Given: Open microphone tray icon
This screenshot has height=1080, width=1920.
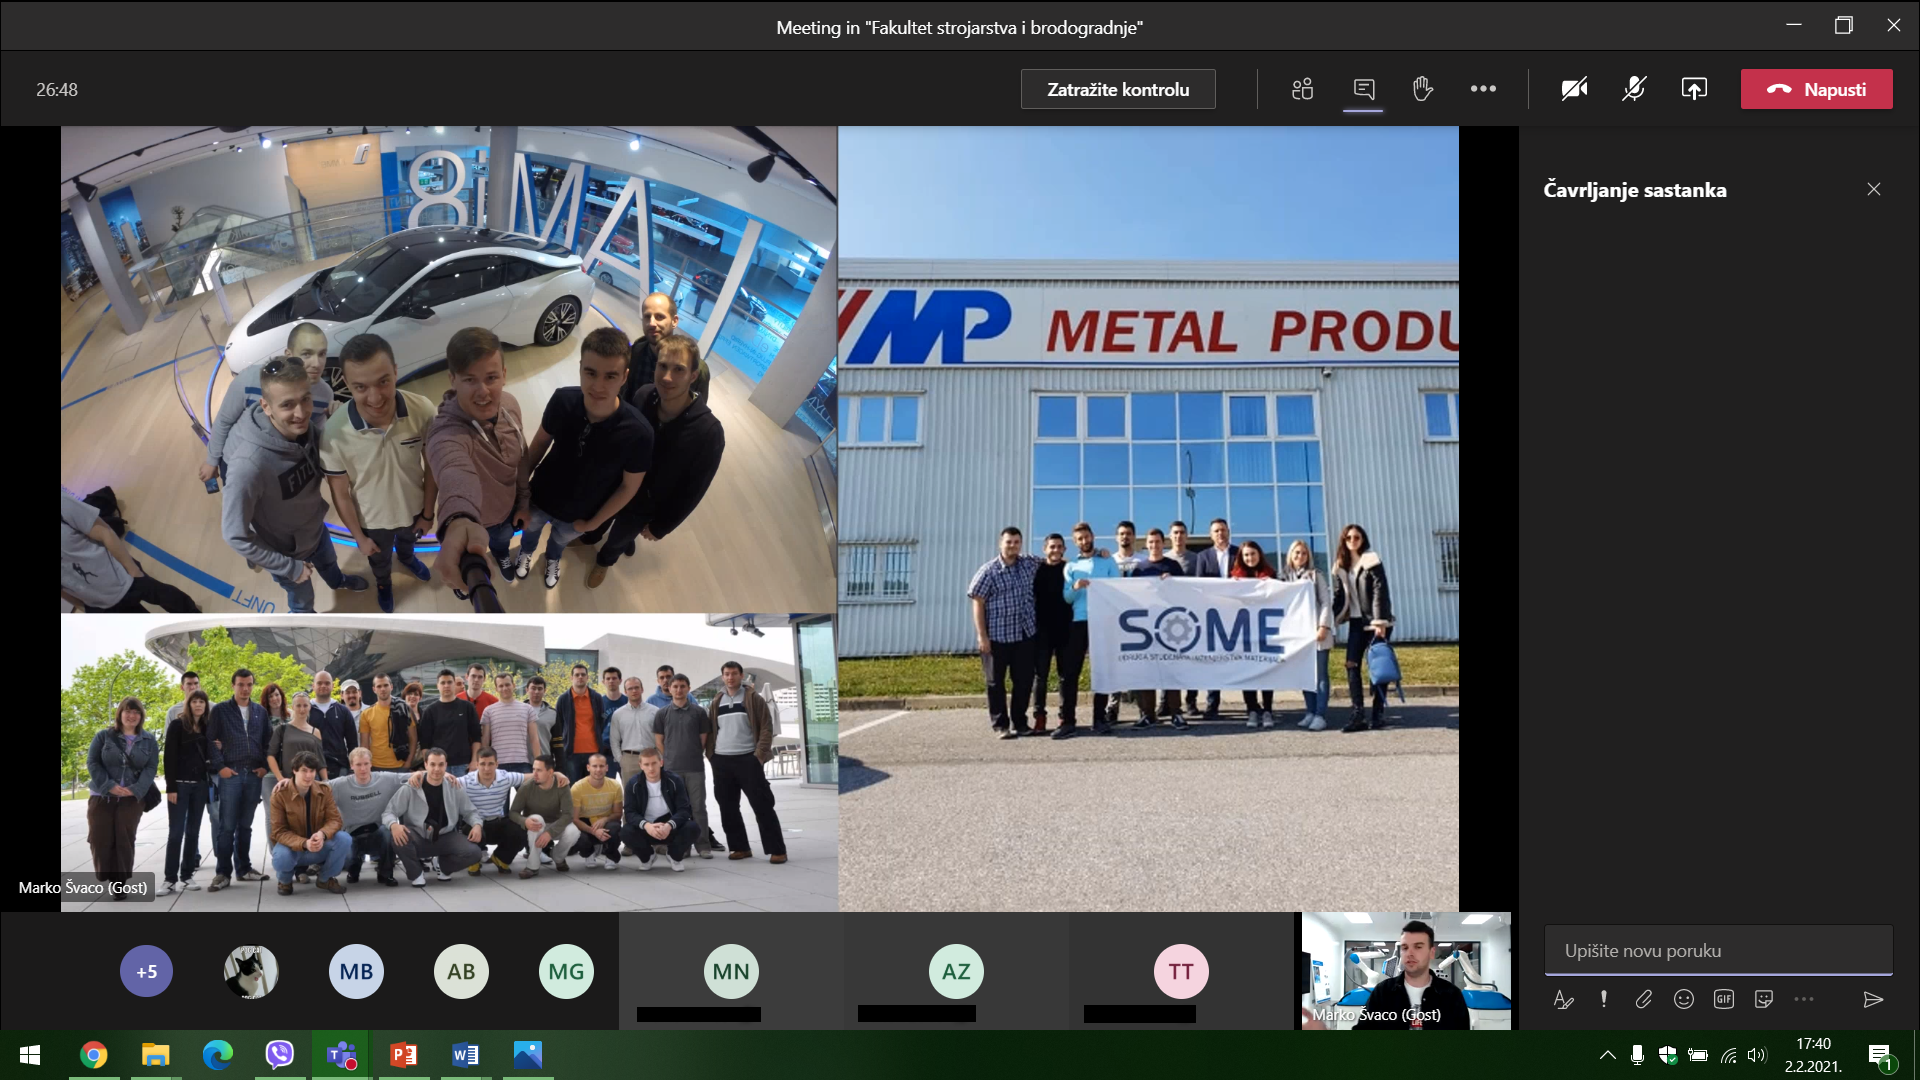Looking at the screenshot, I should click(1637, 1055).
